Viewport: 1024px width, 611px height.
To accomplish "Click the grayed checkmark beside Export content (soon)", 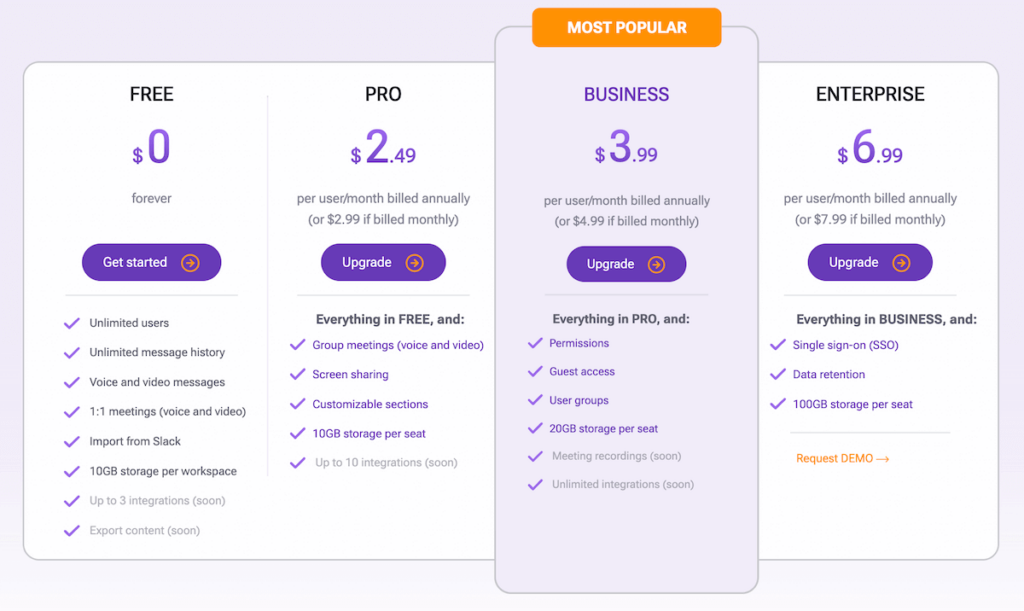I will click(72, 530).
